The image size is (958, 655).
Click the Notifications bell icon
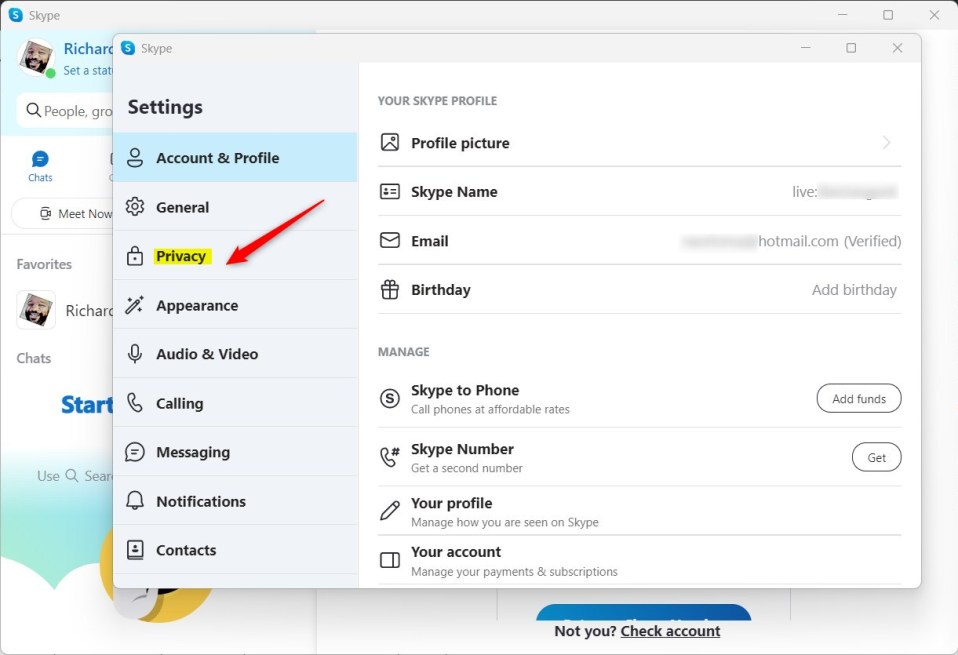[x=134, y=500]
